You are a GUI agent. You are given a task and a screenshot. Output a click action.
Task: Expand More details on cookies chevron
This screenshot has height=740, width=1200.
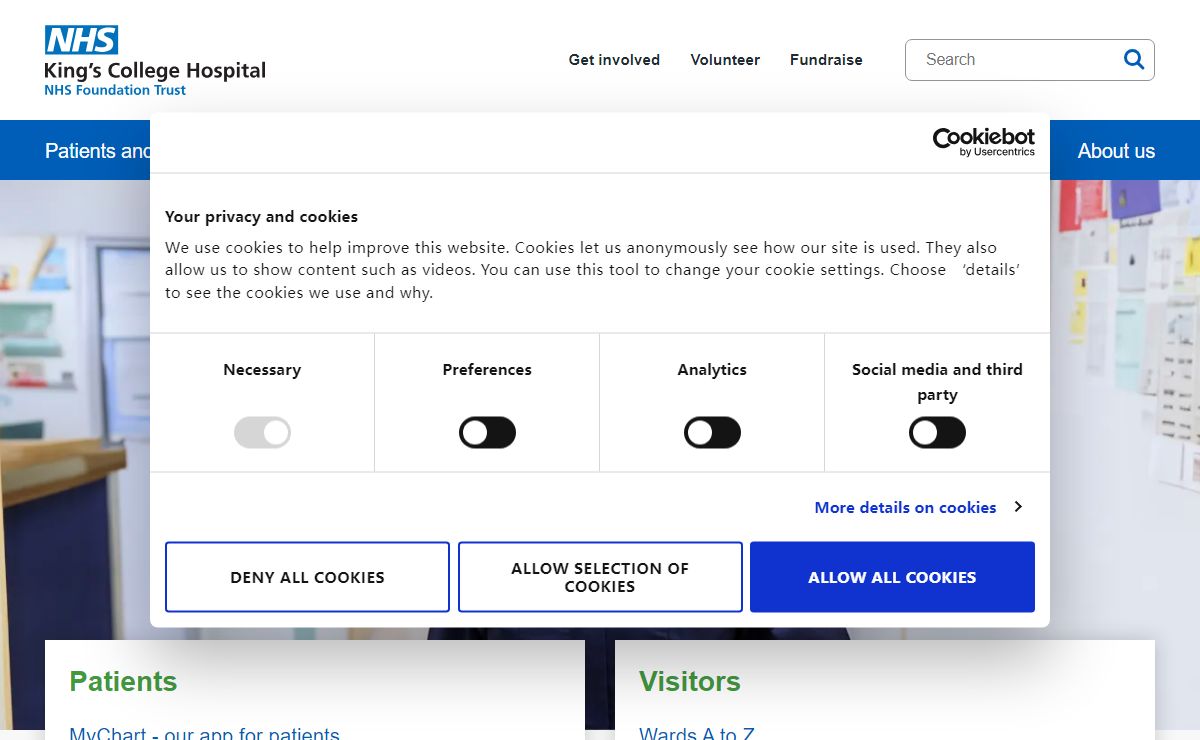1018,507
